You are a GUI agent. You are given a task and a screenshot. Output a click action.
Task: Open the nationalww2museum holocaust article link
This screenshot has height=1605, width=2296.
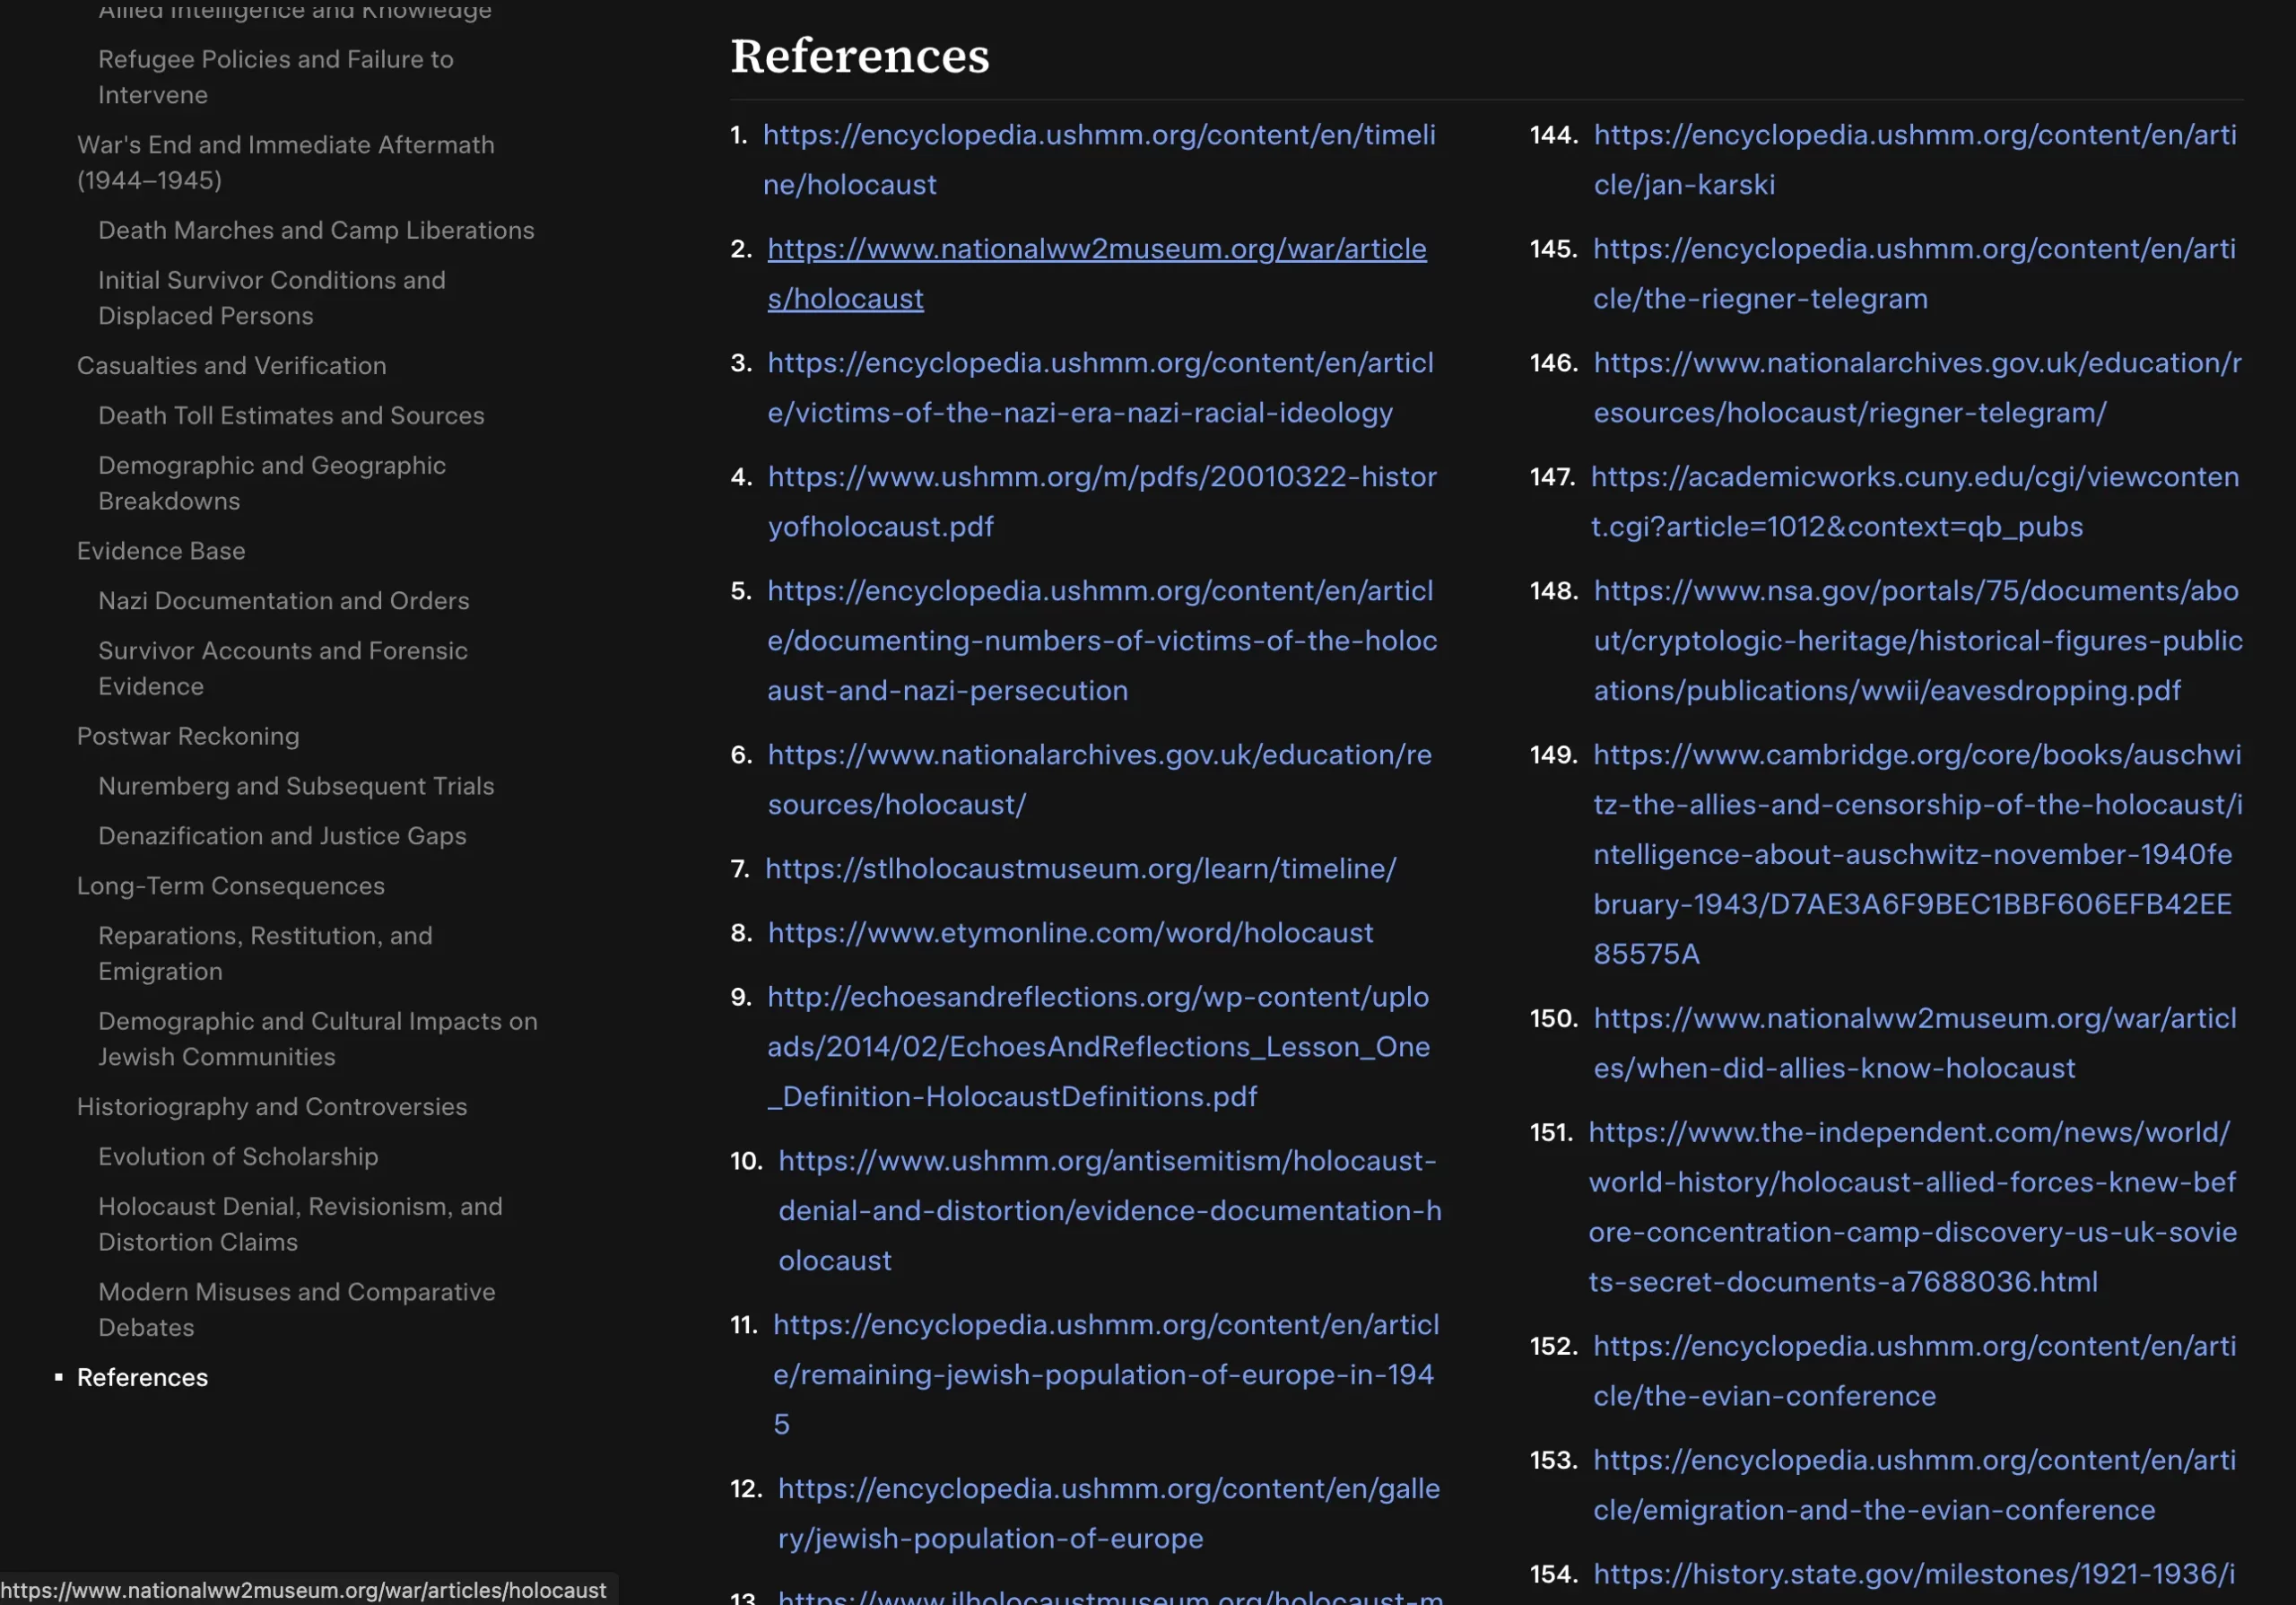[1096, 249]
